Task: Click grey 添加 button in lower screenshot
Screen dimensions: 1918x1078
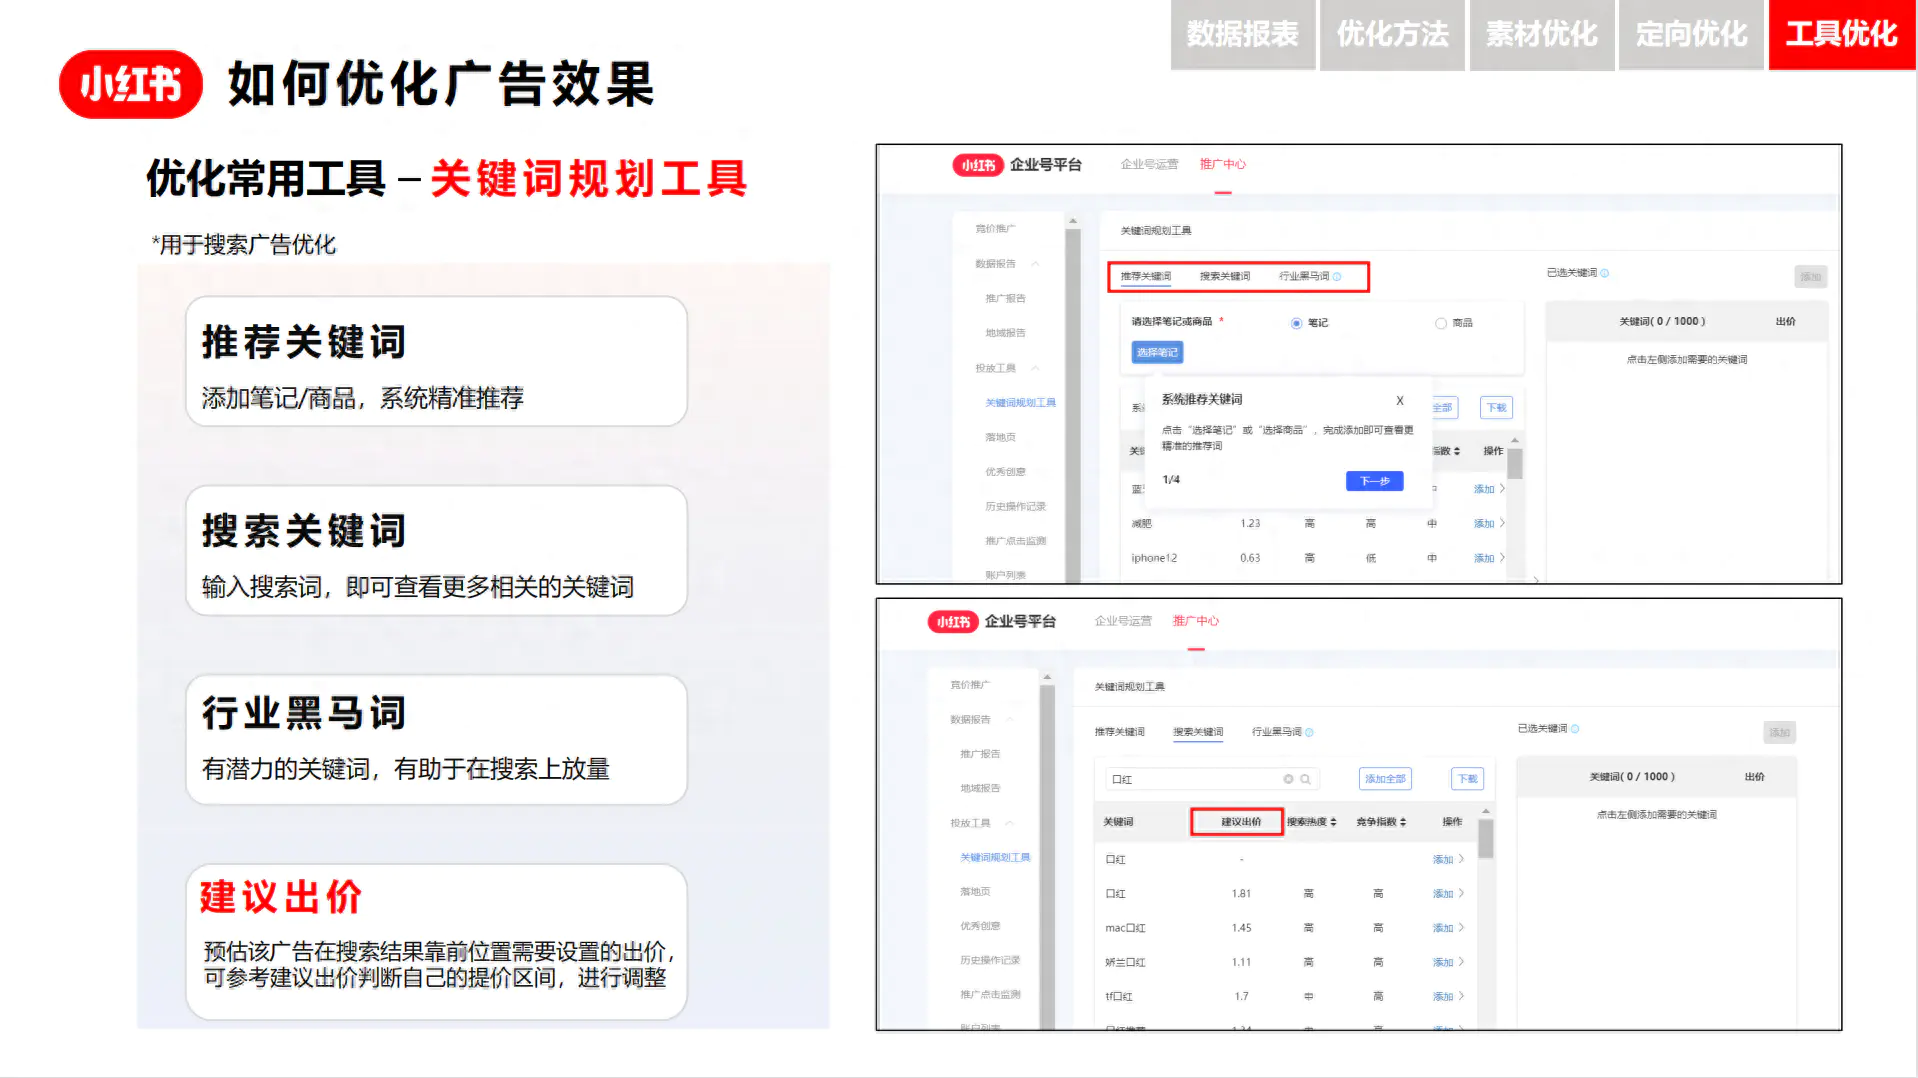Action: click(1780, 733)
